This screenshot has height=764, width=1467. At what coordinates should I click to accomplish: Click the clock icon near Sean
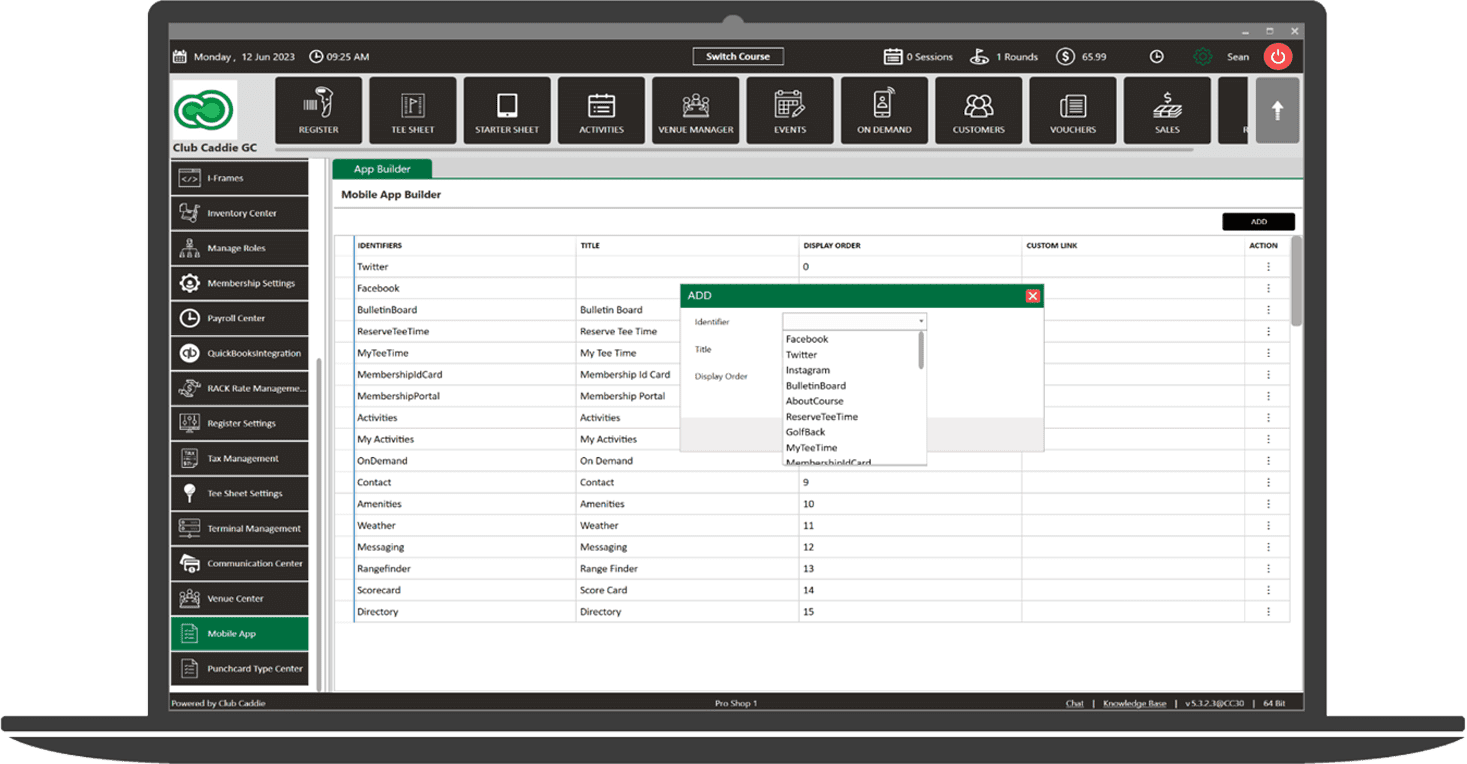point(1156,57)
